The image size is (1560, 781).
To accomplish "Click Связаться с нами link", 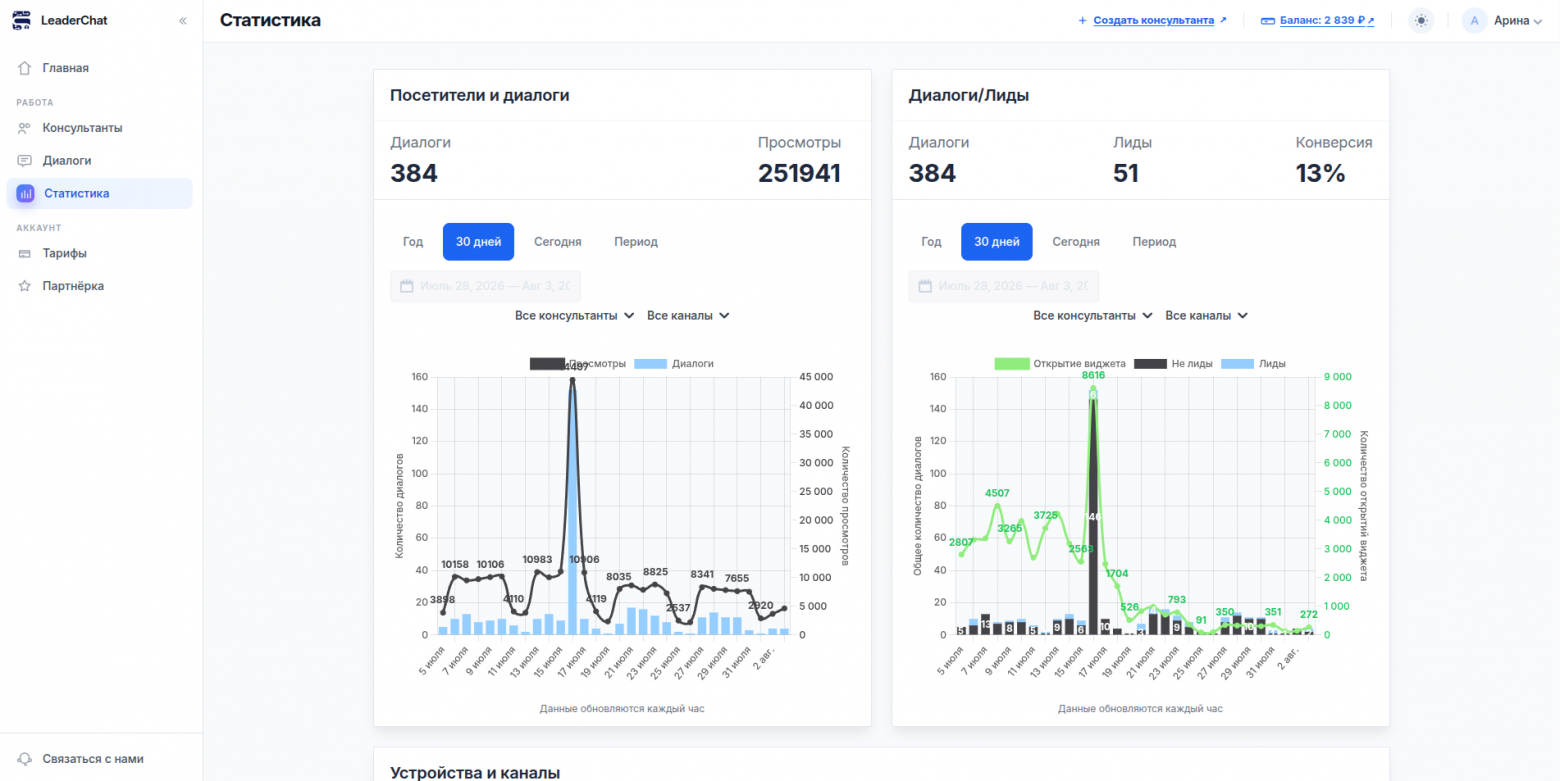I will click(x=93, y=759).
